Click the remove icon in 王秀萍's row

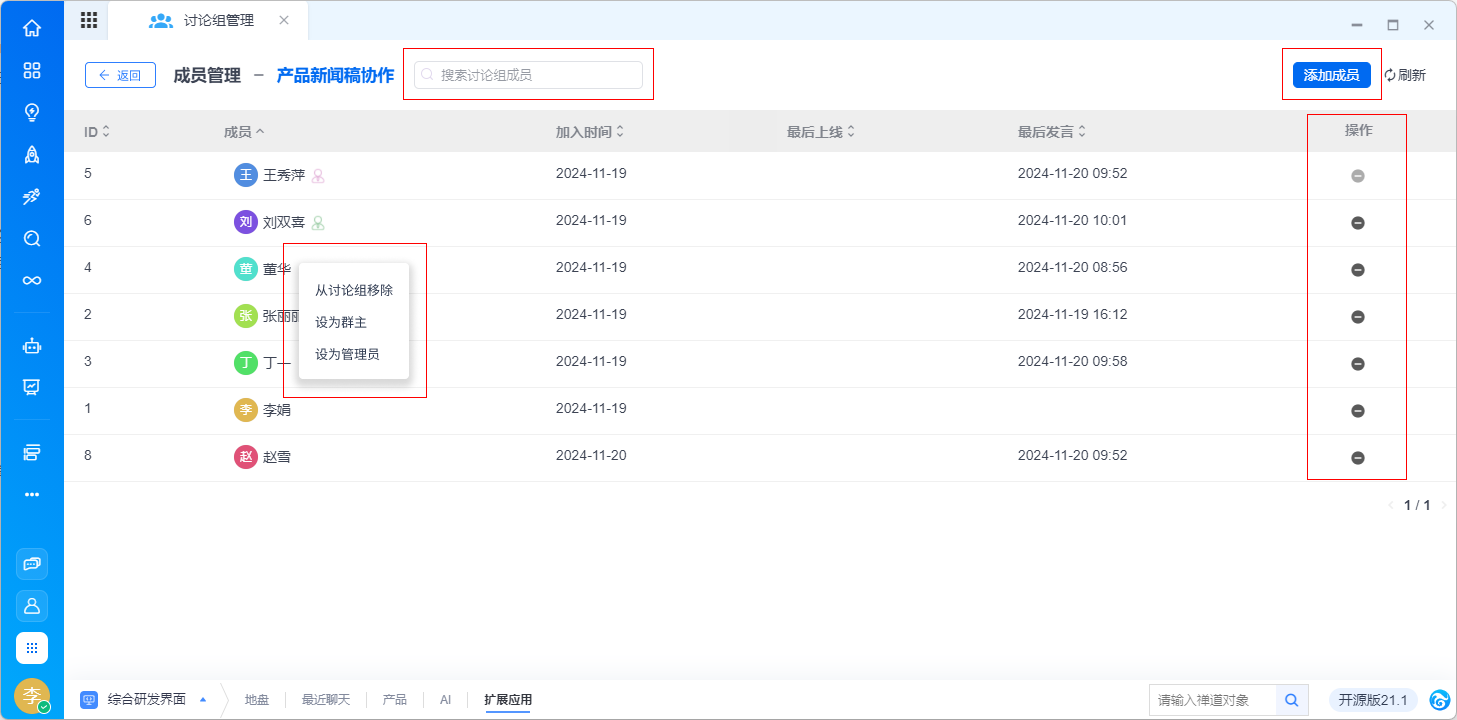click(x=1358, y=176)
